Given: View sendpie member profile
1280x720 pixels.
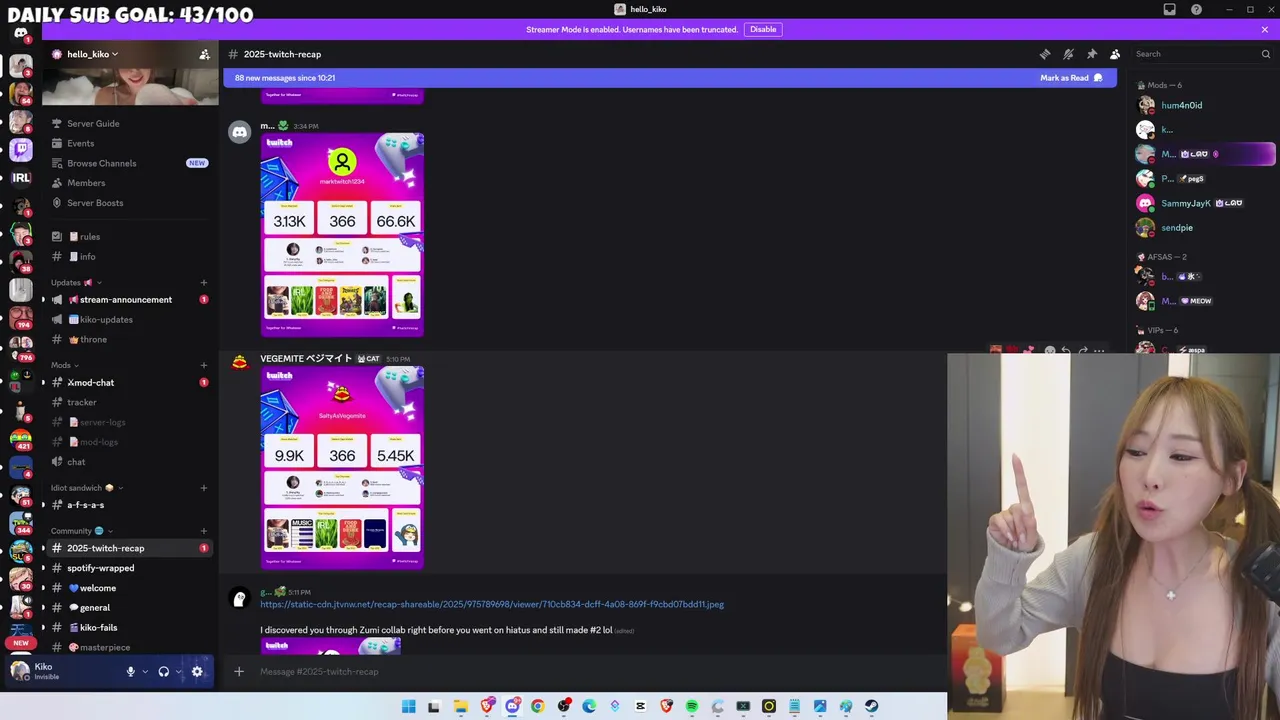Looking at the screenshot, I should (x=1205, y=228).
